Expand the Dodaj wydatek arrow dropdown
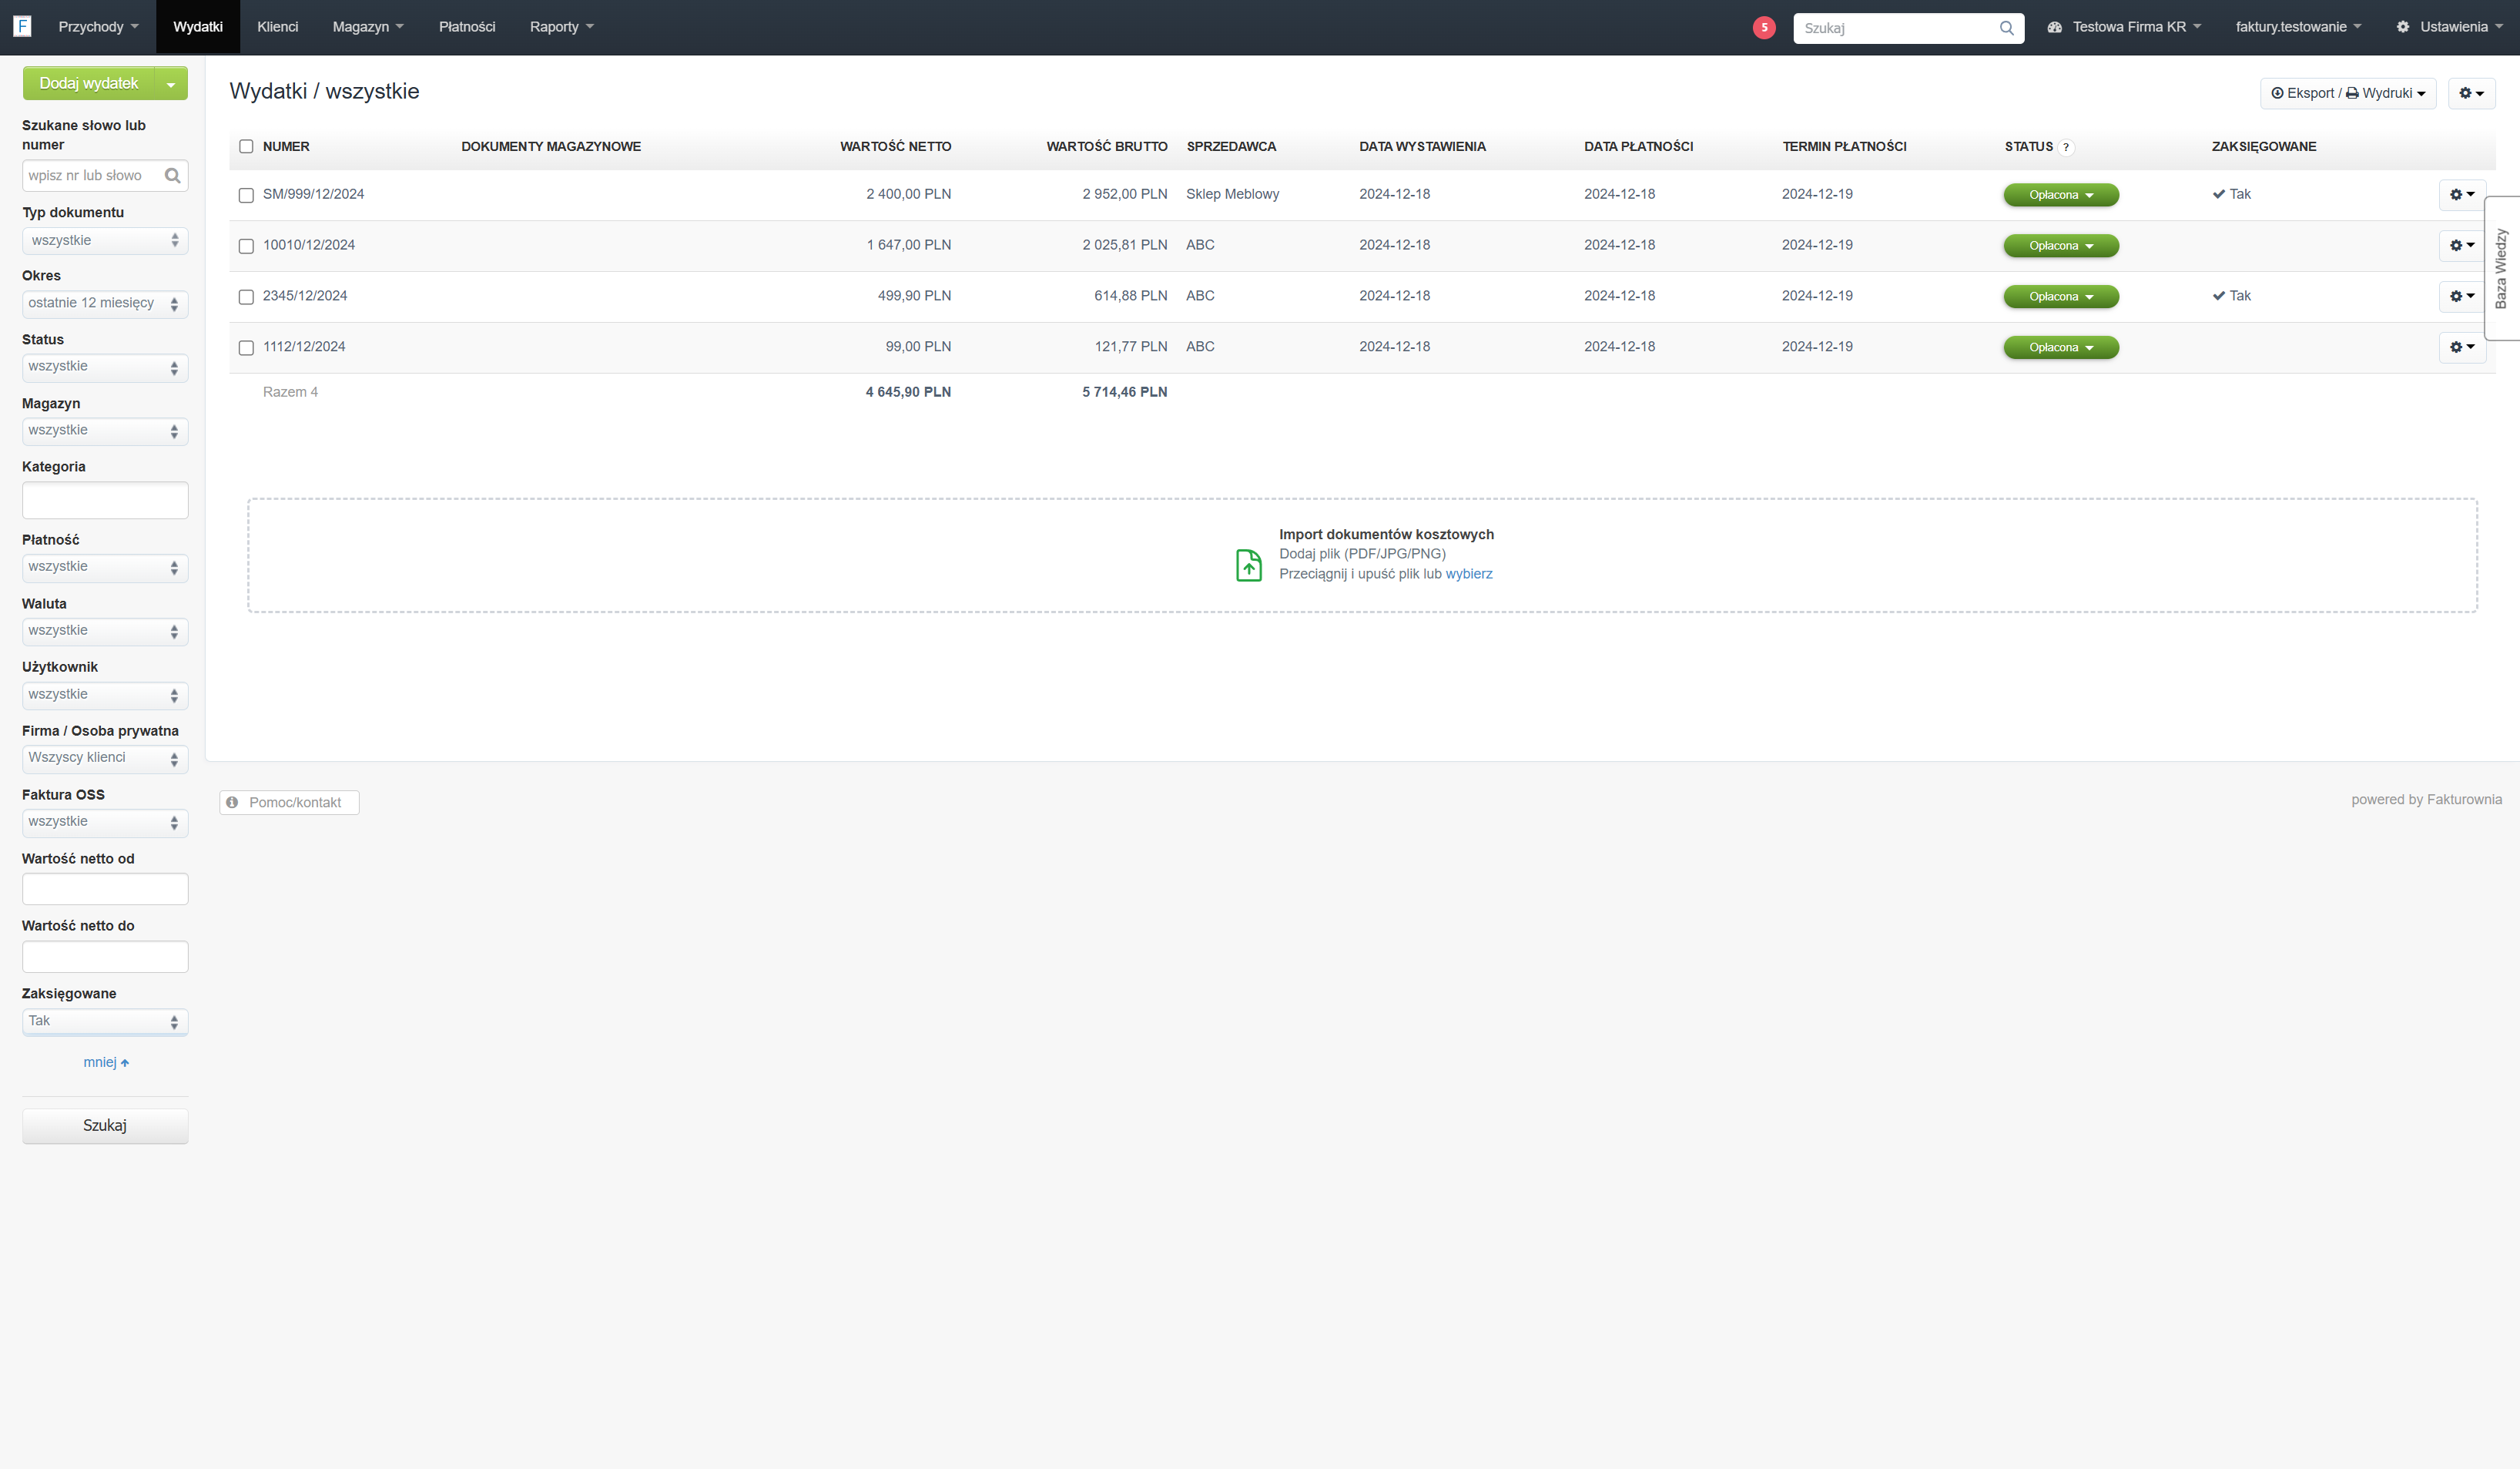2520x1469 pixels. point(171,84)
